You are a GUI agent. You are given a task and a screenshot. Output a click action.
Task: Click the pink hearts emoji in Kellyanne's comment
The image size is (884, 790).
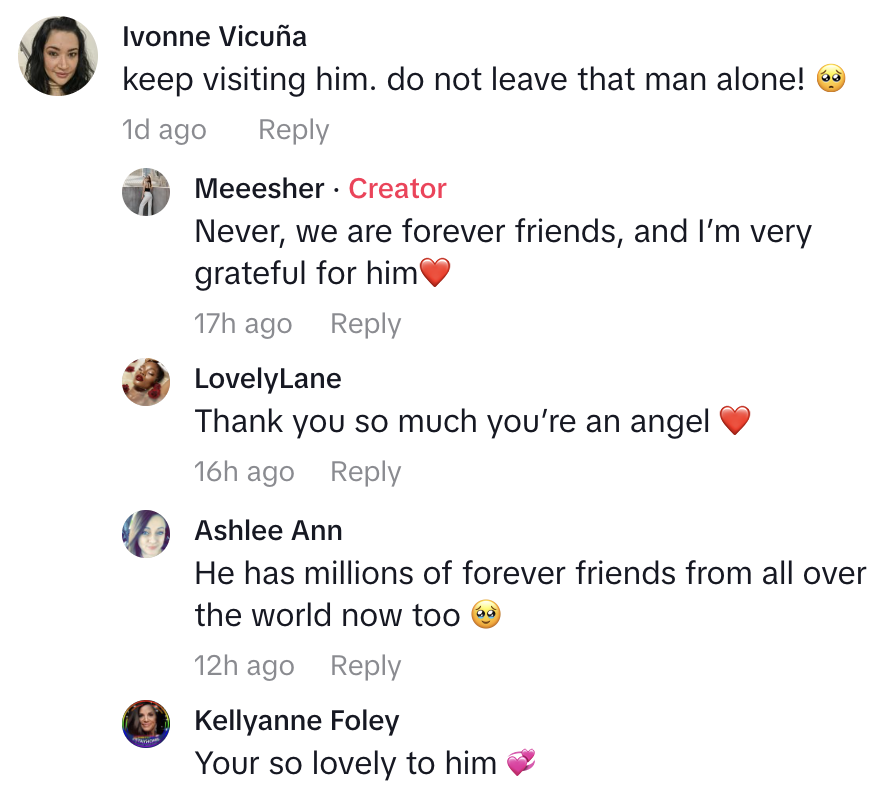[521, 764]
